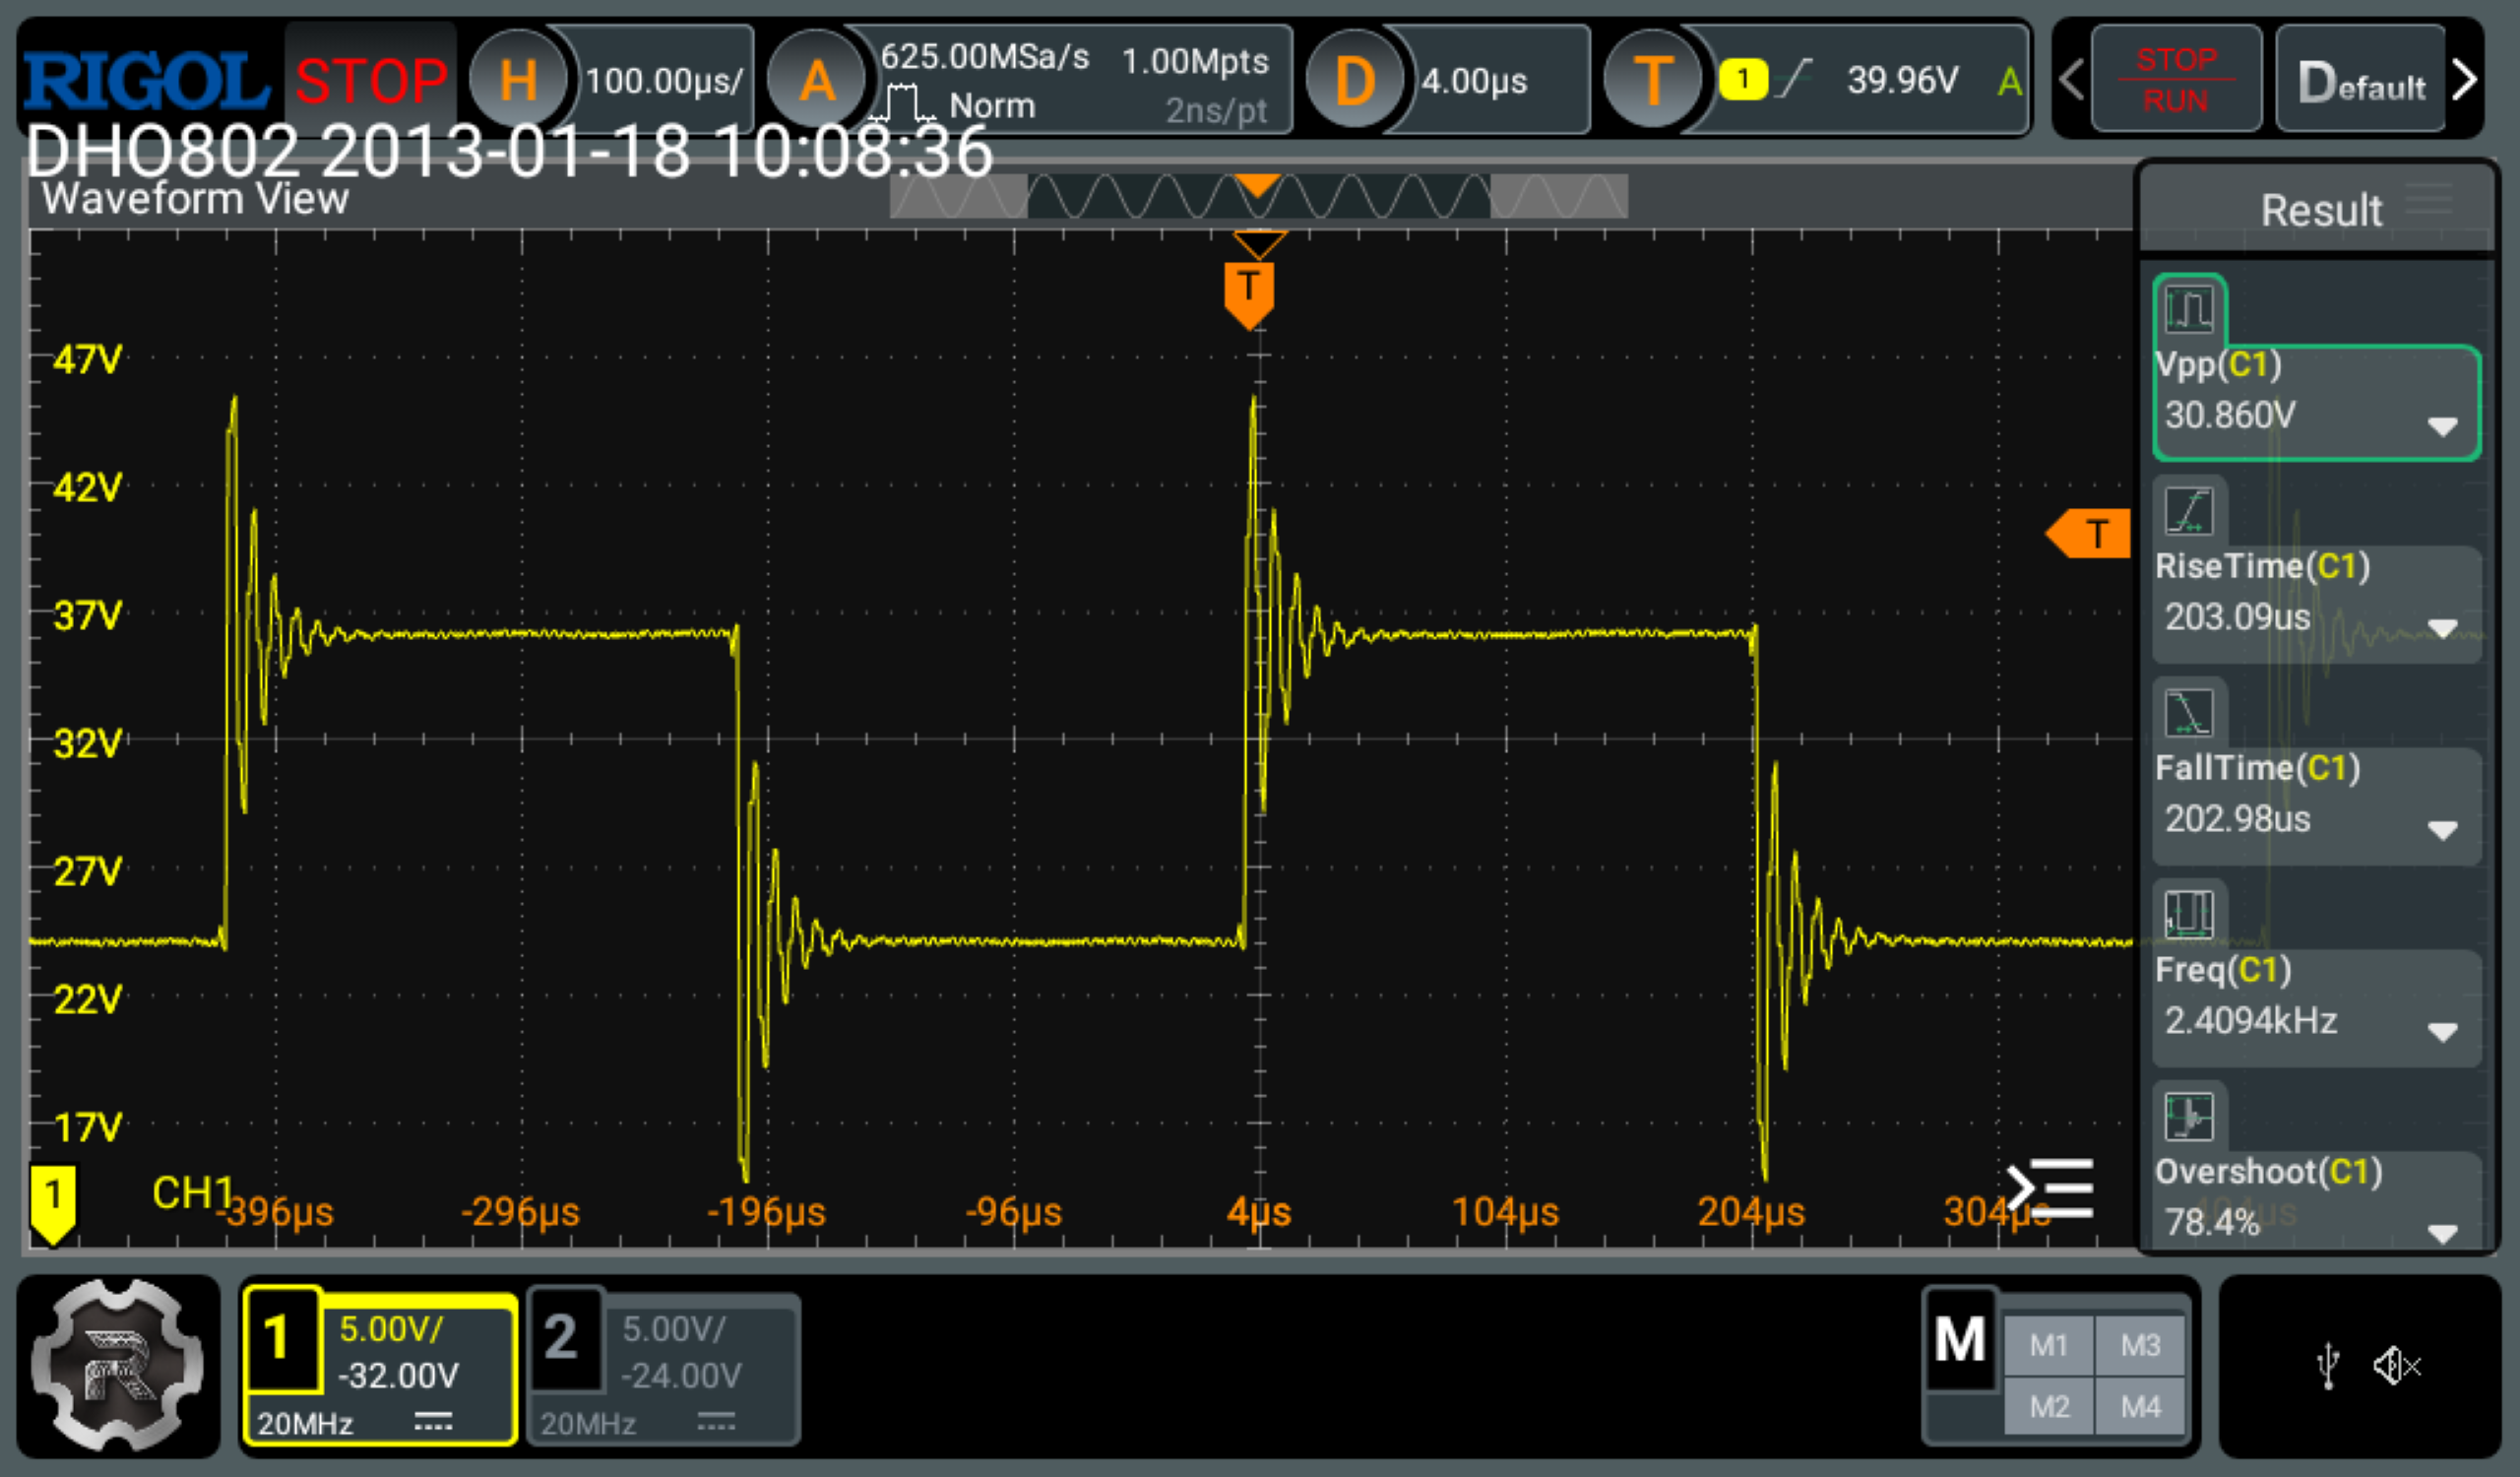Select the RiseTime measurement icon
This screenshot has height=1477, width=2520.
[2188, 511]
